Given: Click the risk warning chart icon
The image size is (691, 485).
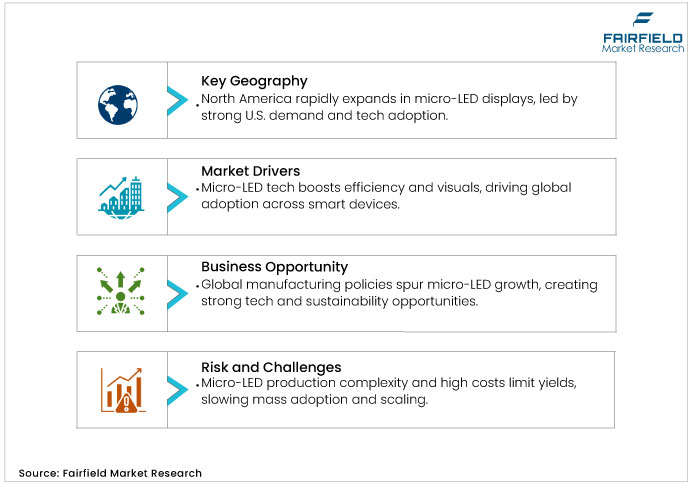Looking at the screenshot, I should click(120, 389).
